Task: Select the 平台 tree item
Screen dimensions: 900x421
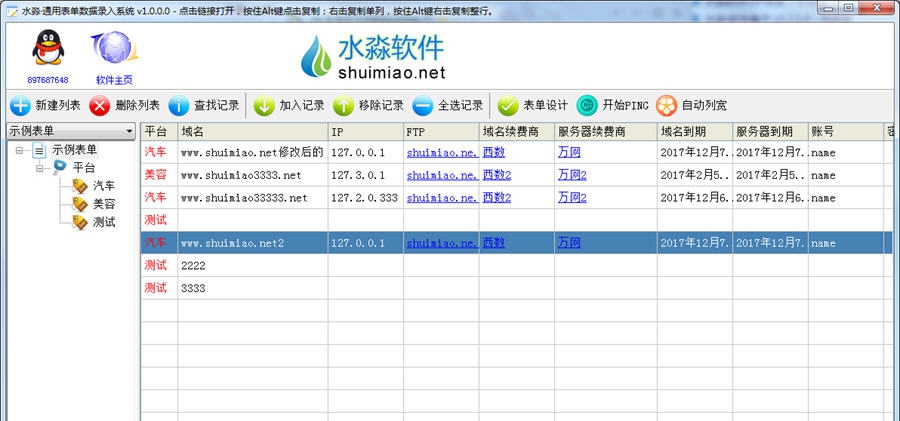Action: (x=84, y=168)
